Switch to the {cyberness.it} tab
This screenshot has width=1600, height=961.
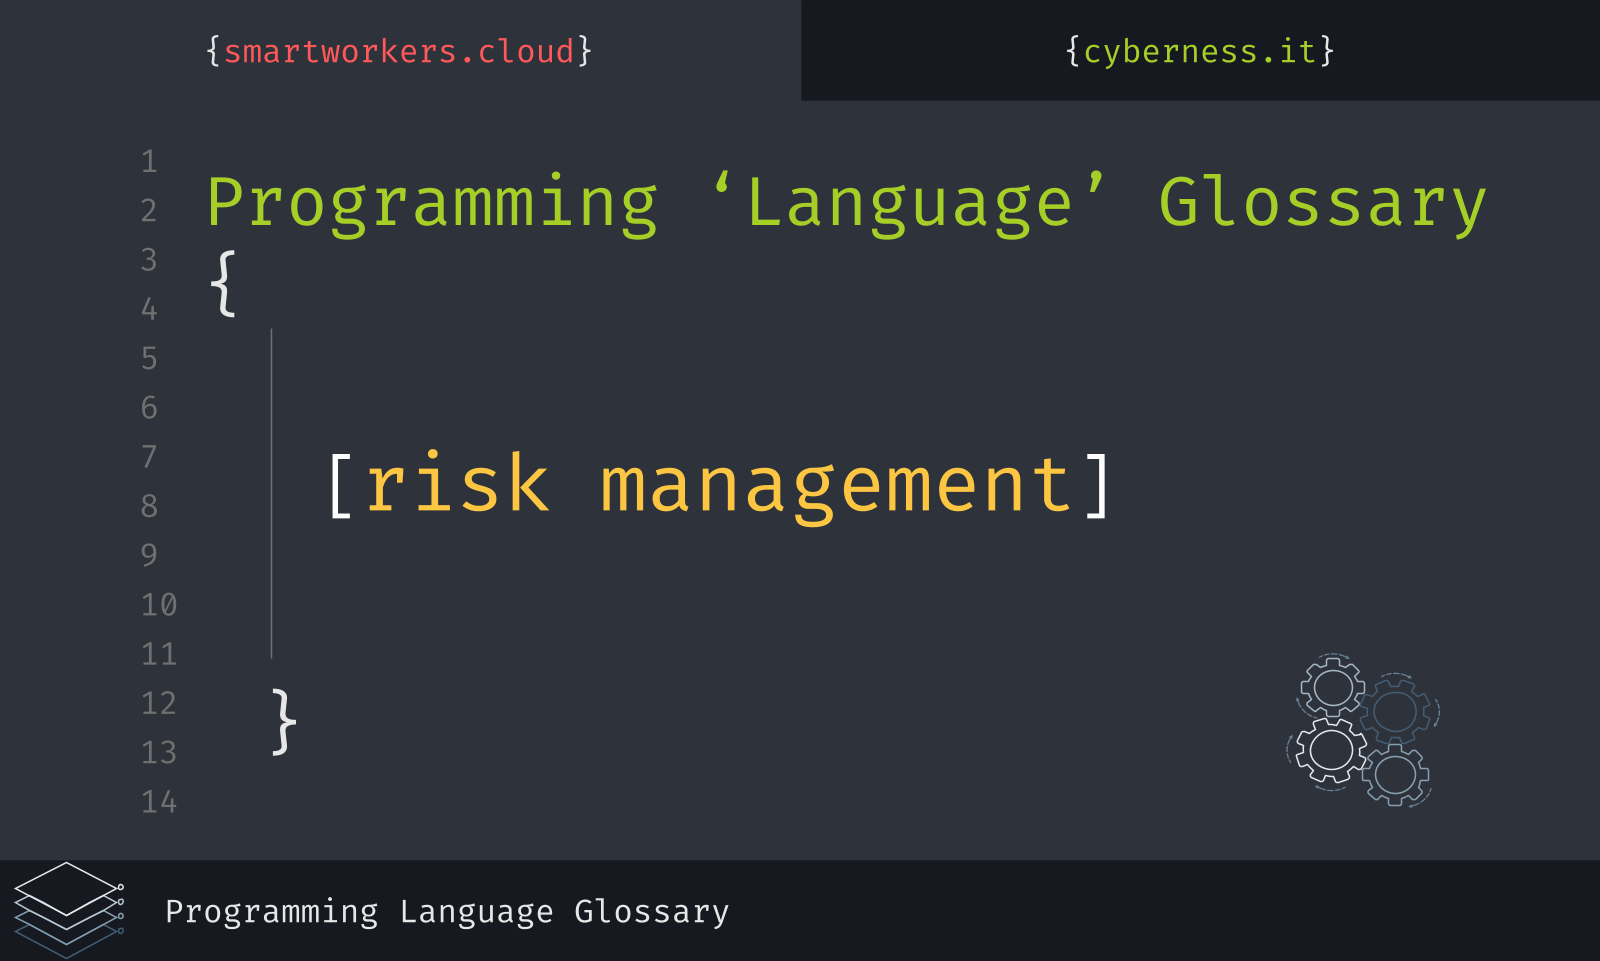coord(1200,51)
